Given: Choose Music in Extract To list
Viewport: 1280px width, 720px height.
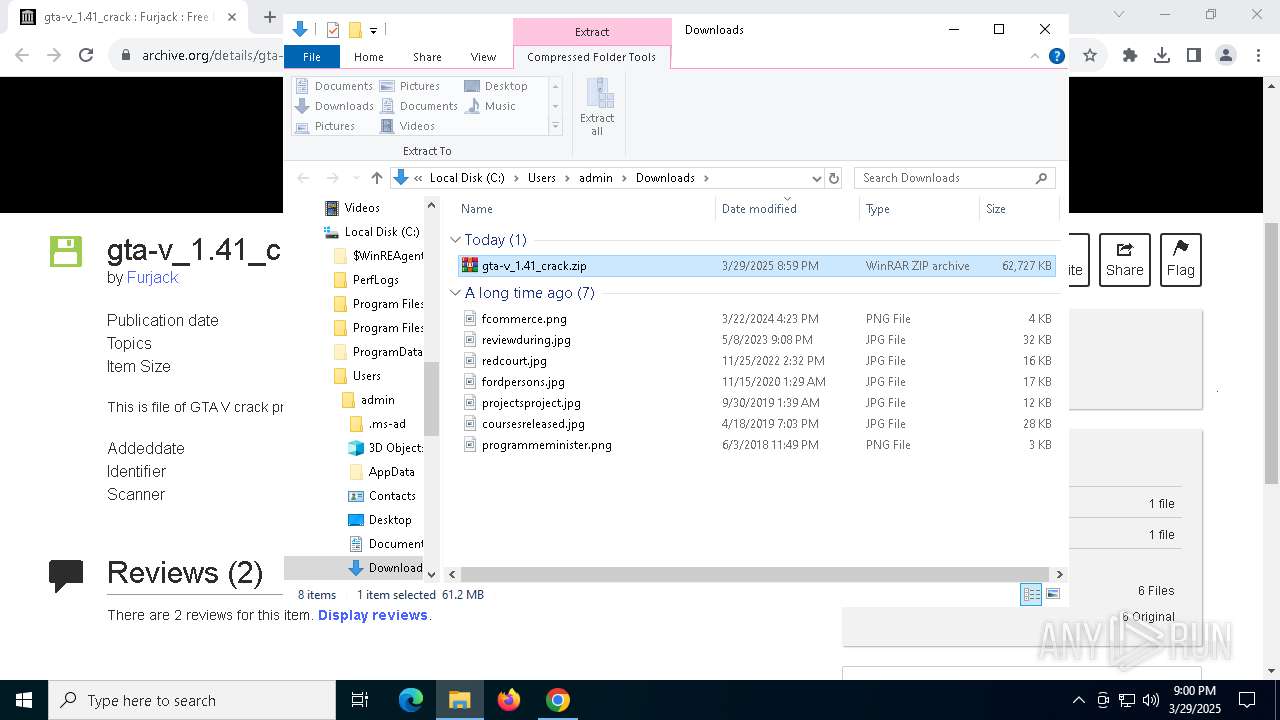Looking at the screenshot, I should (490, 106).
